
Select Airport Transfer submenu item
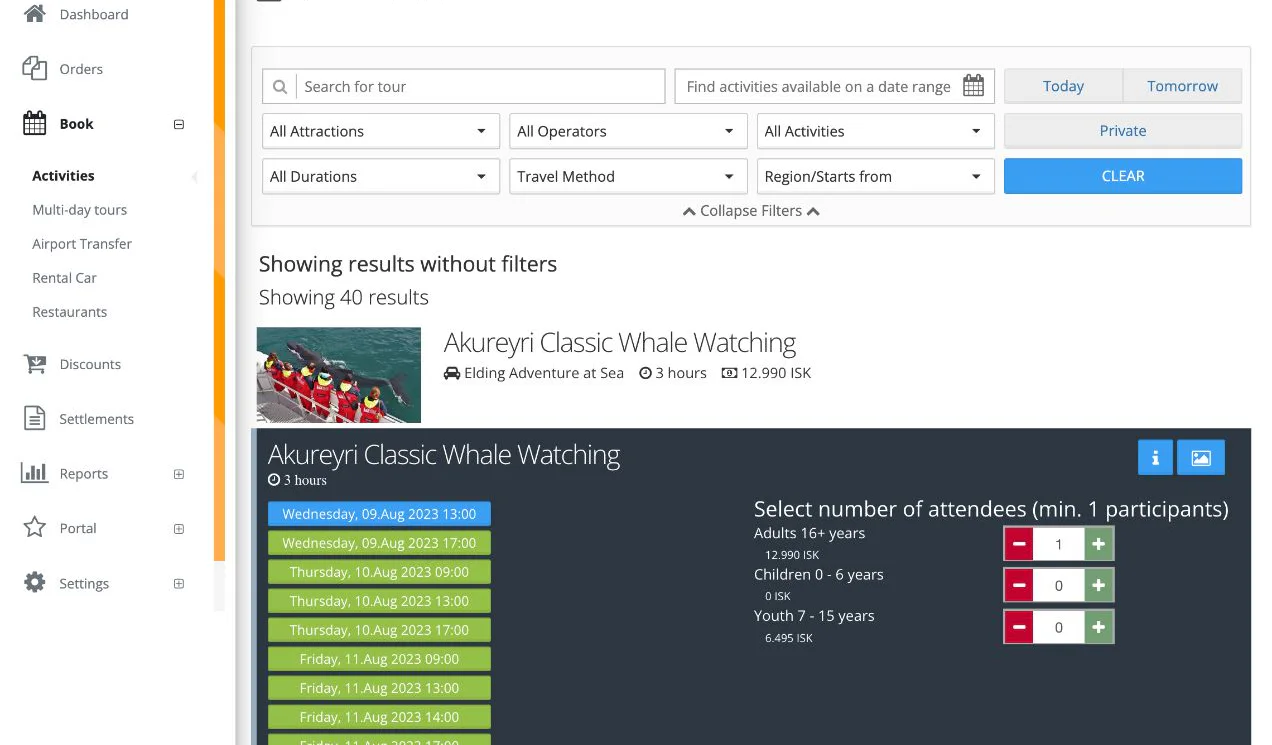point(82,244)
